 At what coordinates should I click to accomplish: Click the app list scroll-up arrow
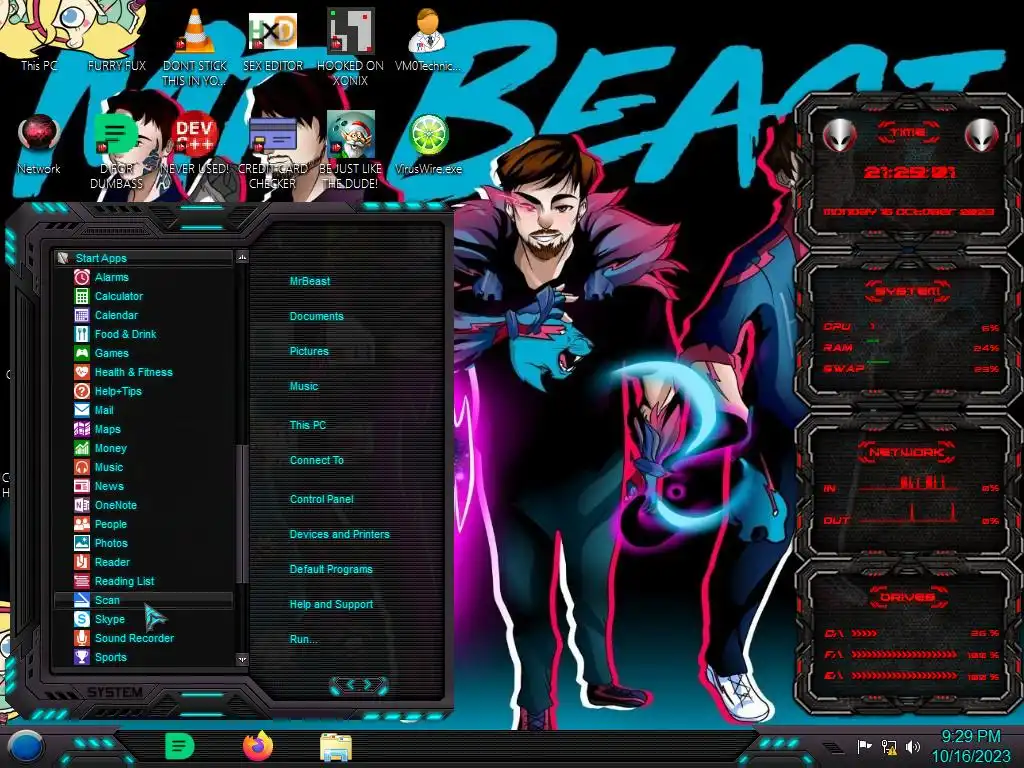point(242,257)
